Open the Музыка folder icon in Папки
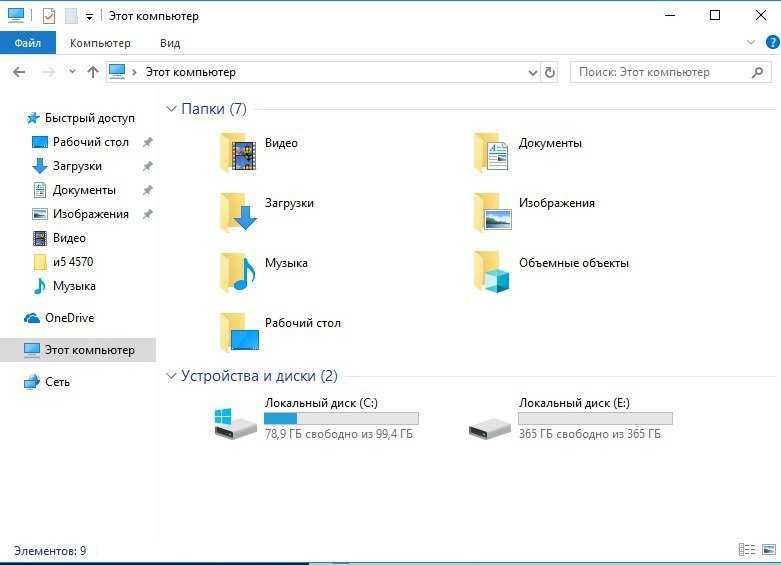This screenshot has height=565, width=781. pos(238,272)
